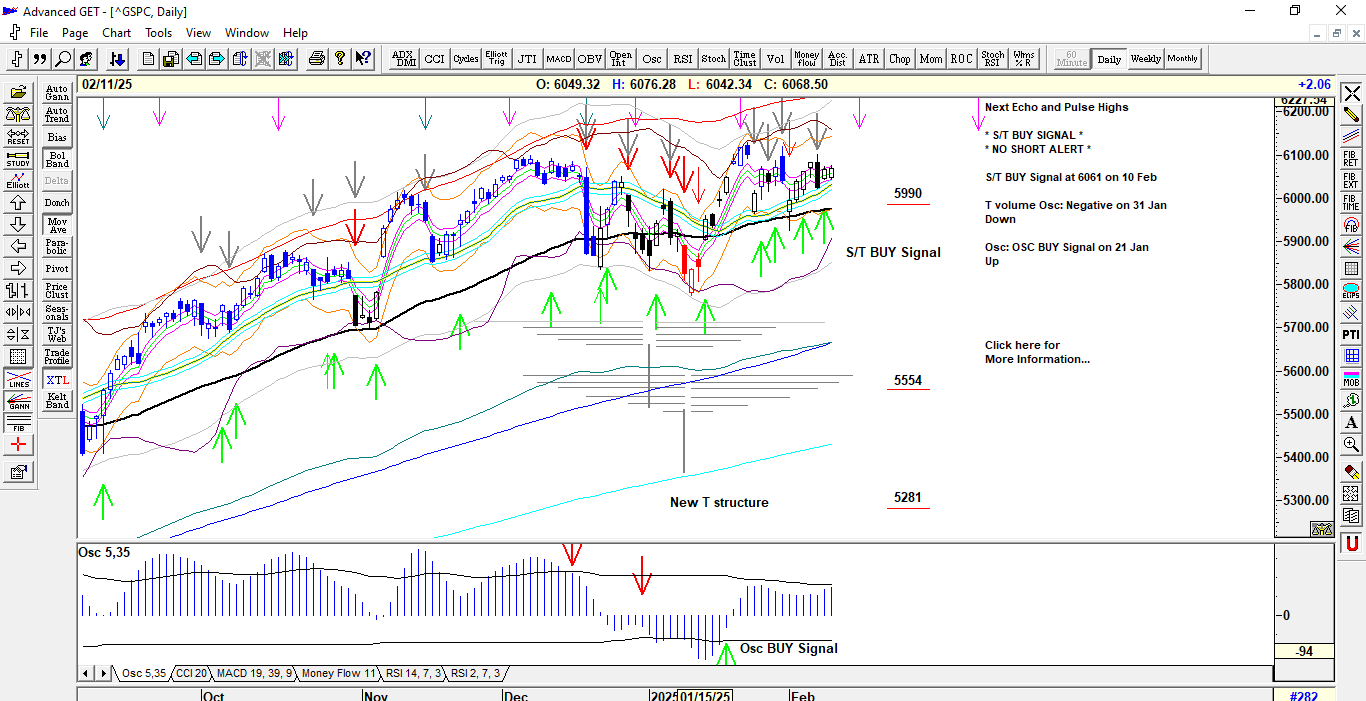Select the magnifying glass search tool
This screenshot has height=701, width=1366.
pos(63,59)
